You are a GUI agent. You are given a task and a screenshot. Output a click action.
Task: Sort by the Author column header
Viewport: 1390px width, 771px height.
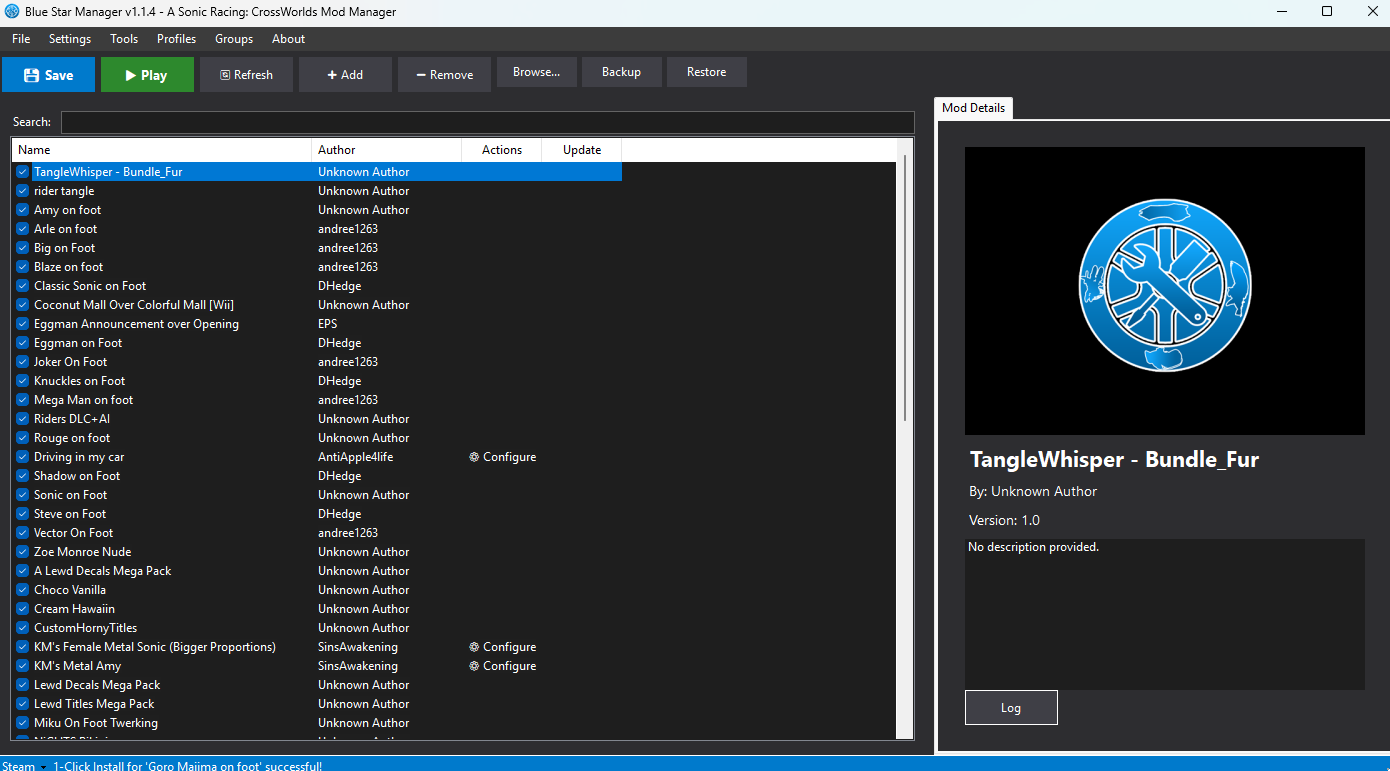(x=387, y=150)
